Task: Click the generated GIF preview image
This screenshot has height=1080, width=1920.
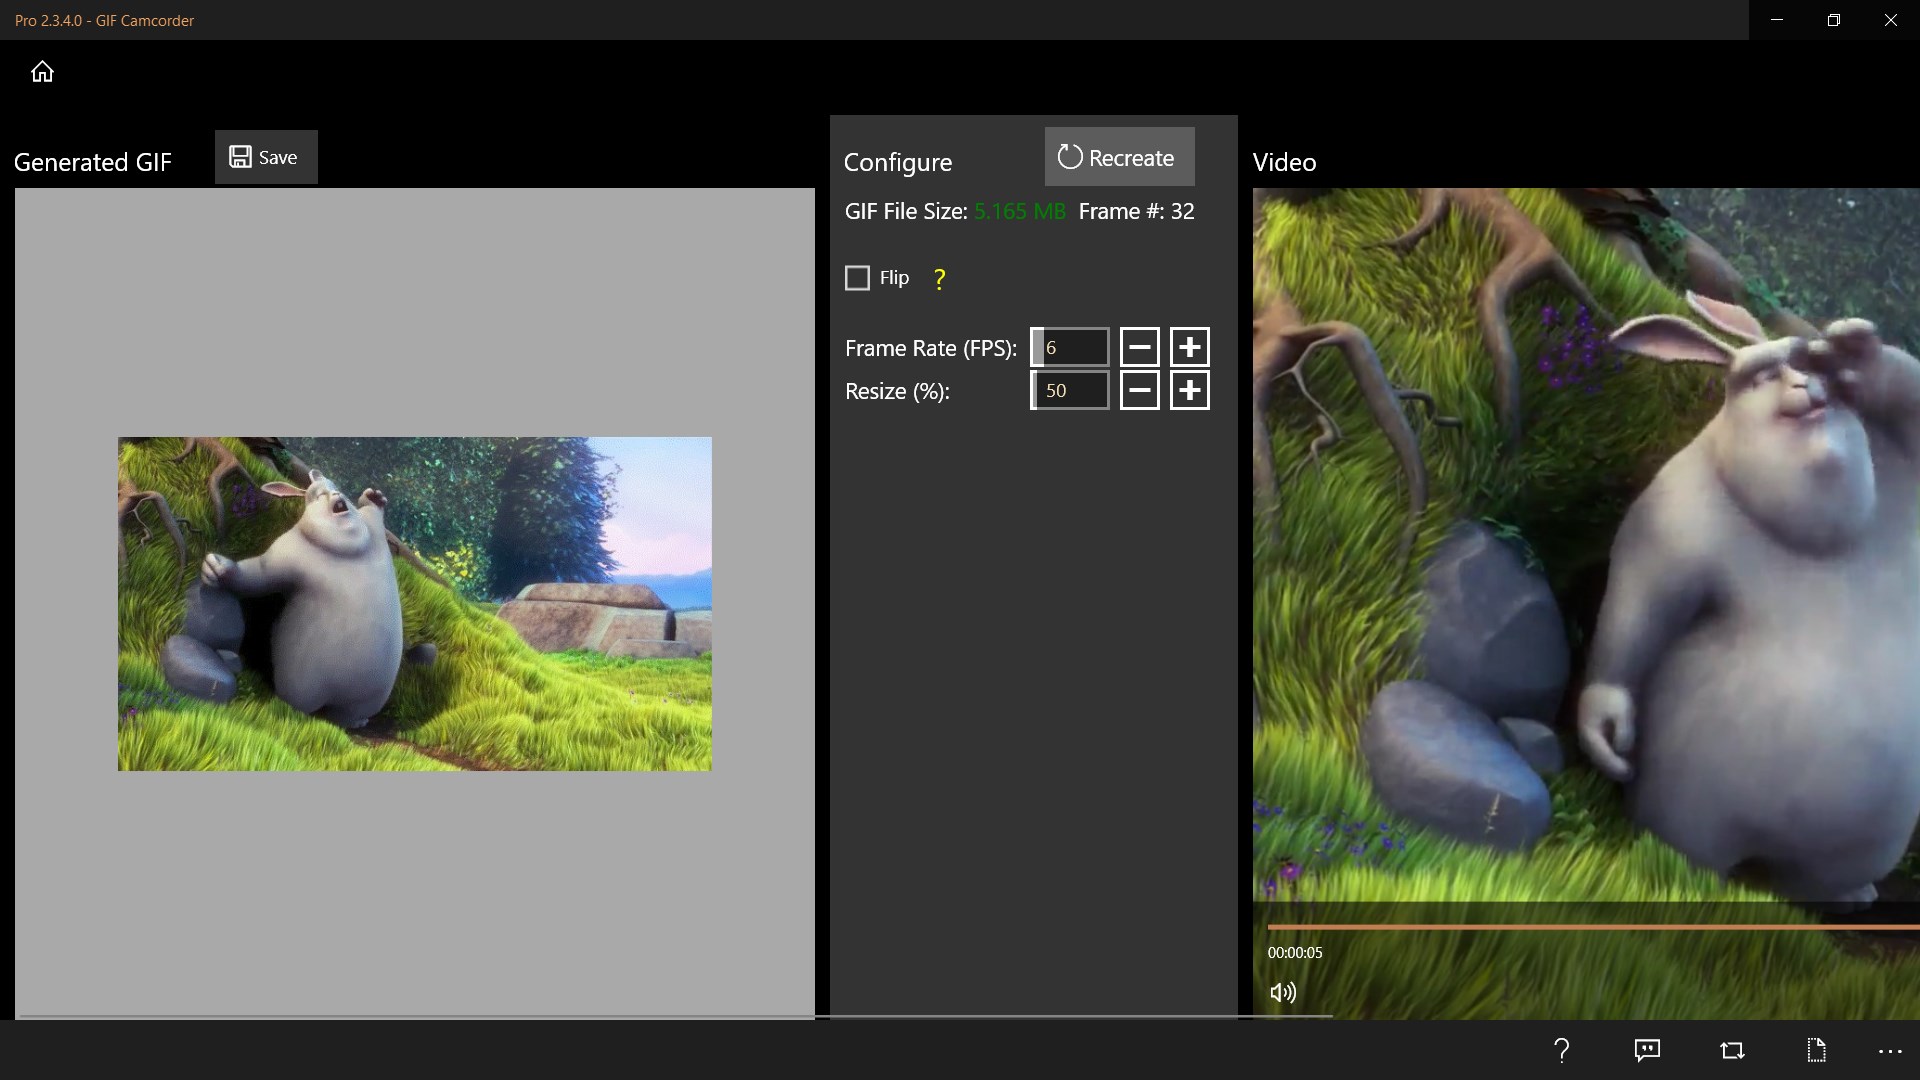Action: (414, 603)
